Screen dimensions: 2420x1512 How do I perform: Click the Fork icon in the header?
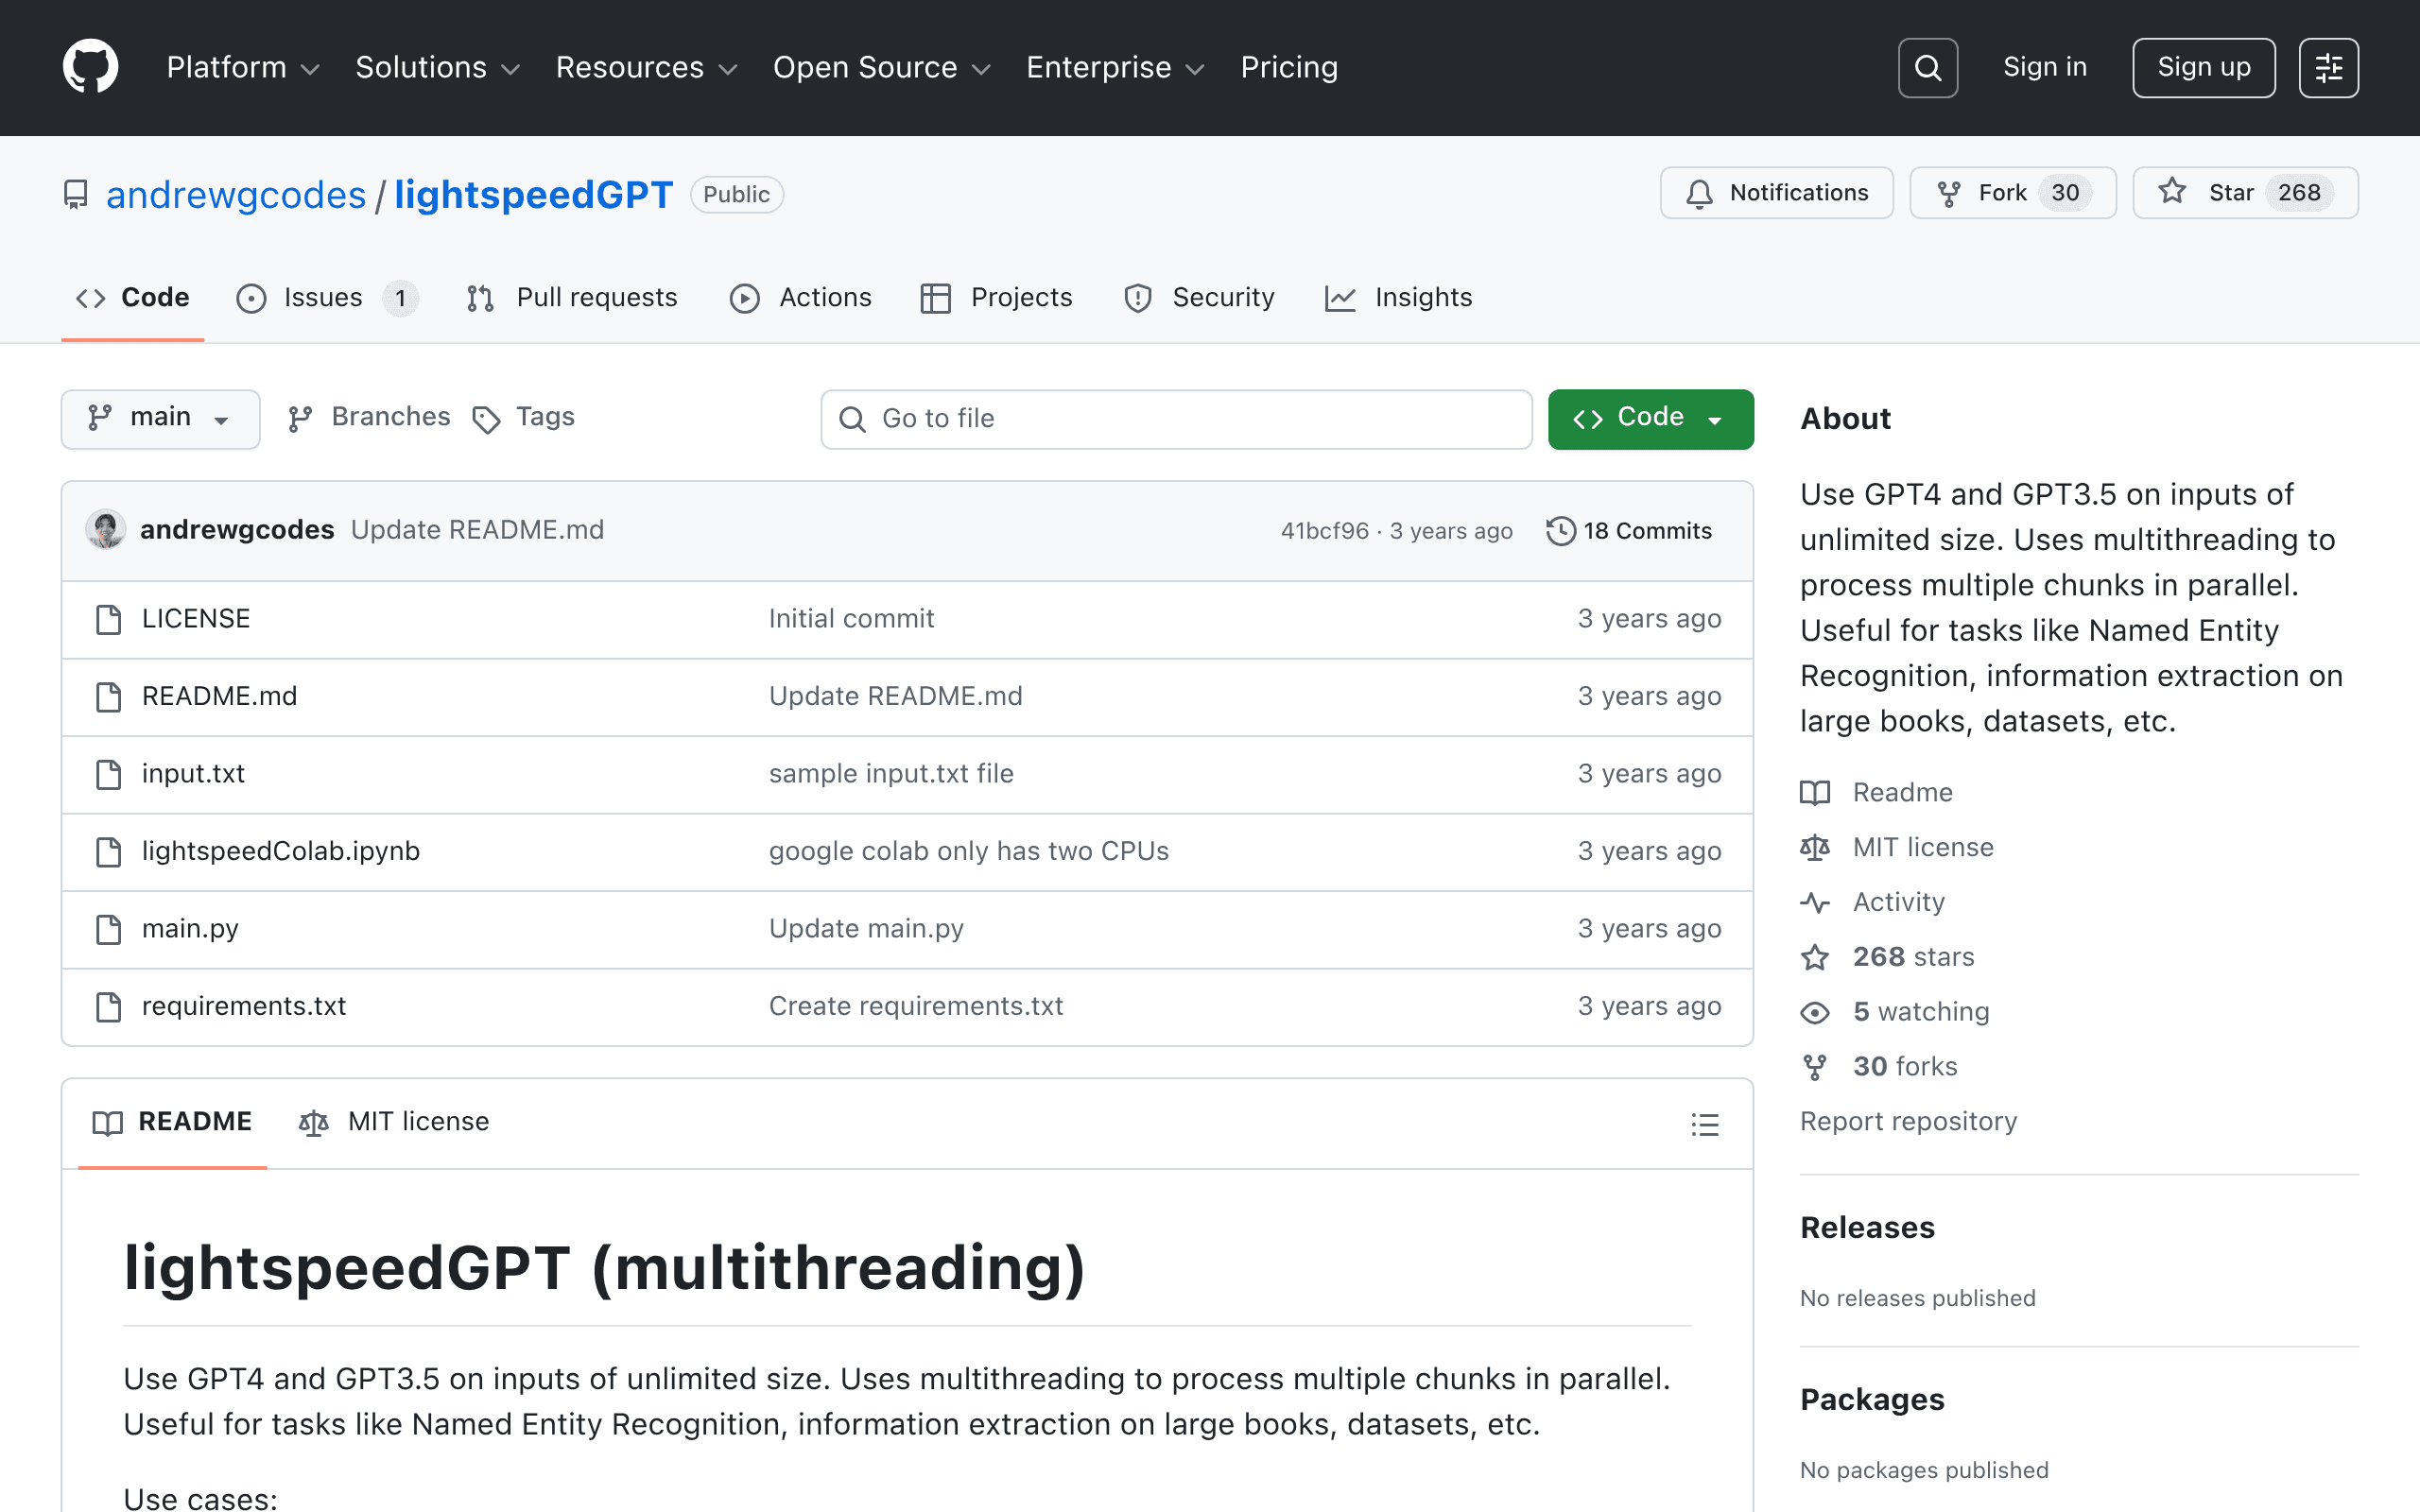[1948, 193]
